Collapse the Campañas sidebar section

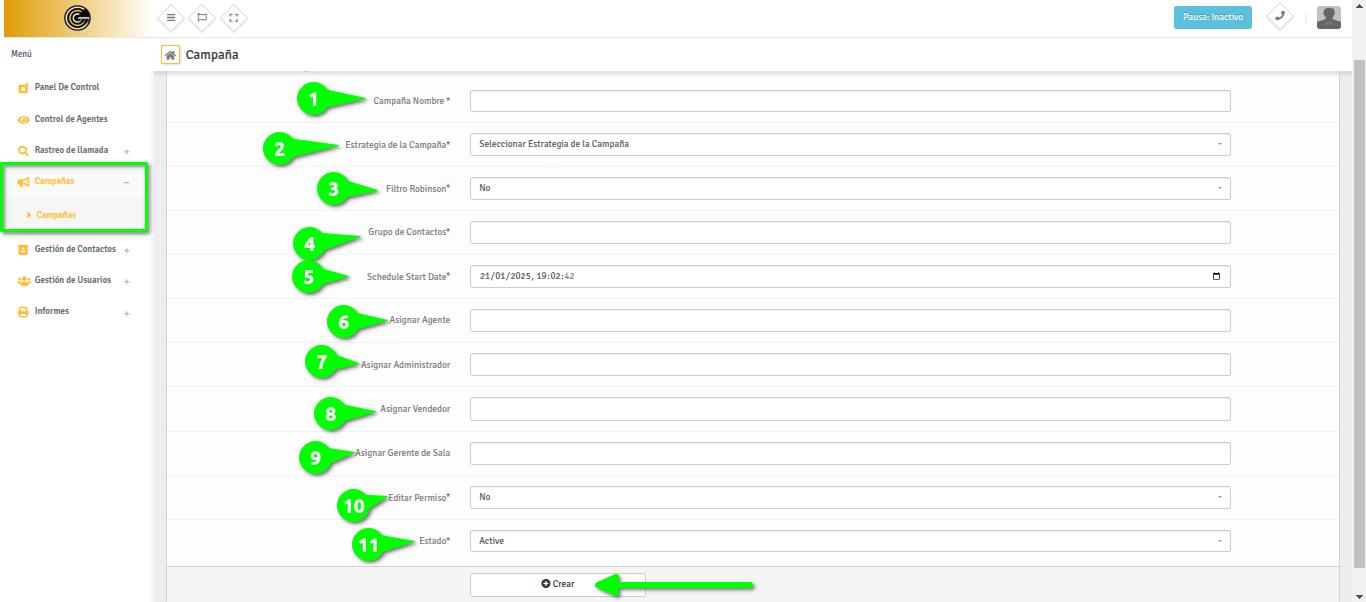[126, 182]
